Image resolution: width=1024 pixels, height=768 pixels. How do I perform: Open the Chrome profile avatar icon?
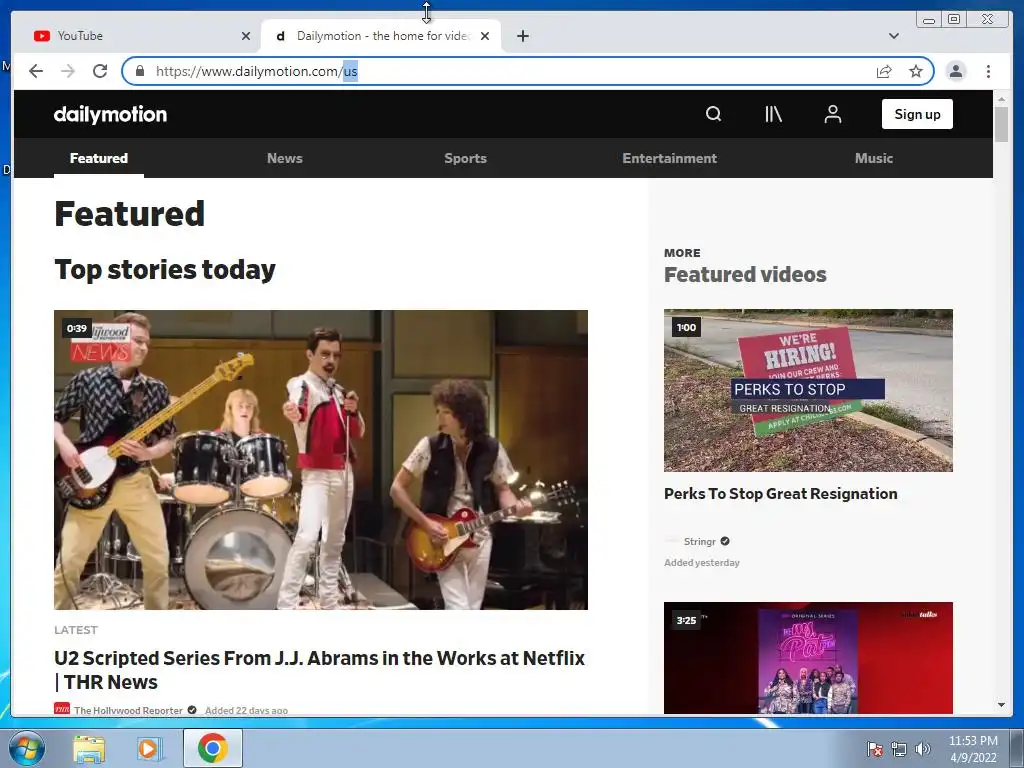tap(955, 71)
